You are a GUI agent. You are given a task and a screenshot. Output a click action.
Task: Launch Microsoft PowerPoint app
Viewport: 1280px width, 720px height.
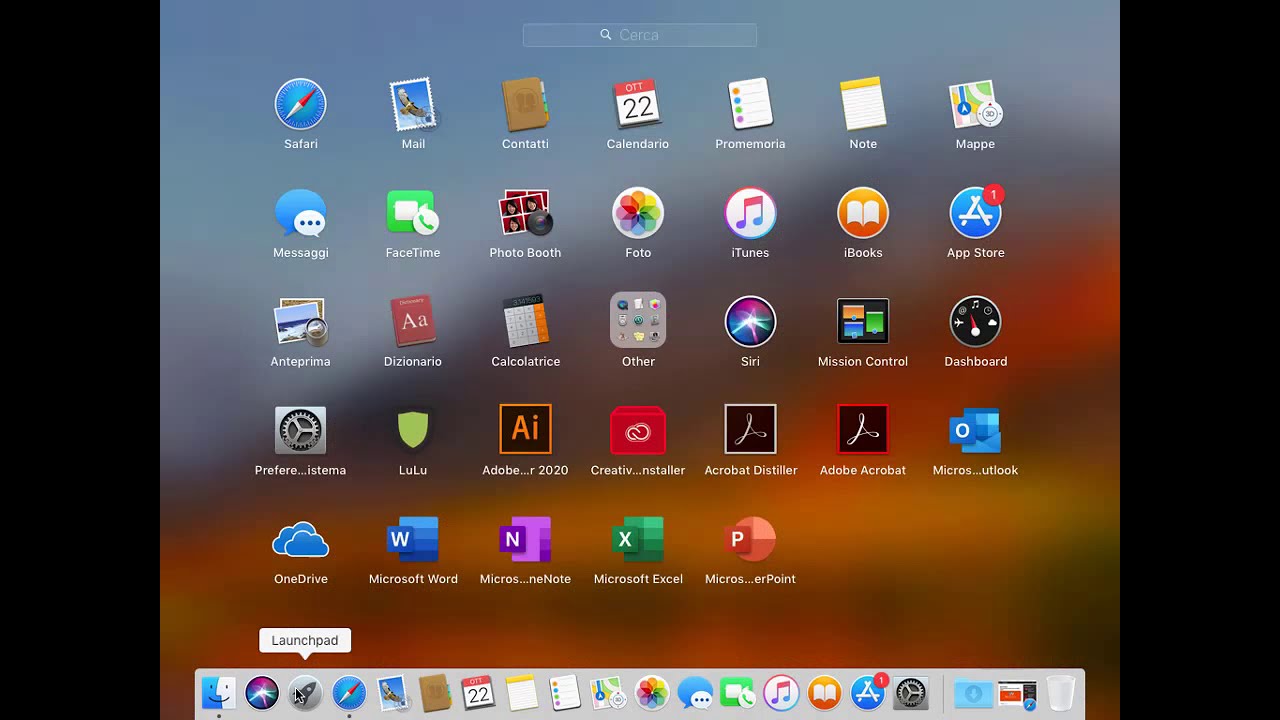pyautogui.click(x=750, y=540)
